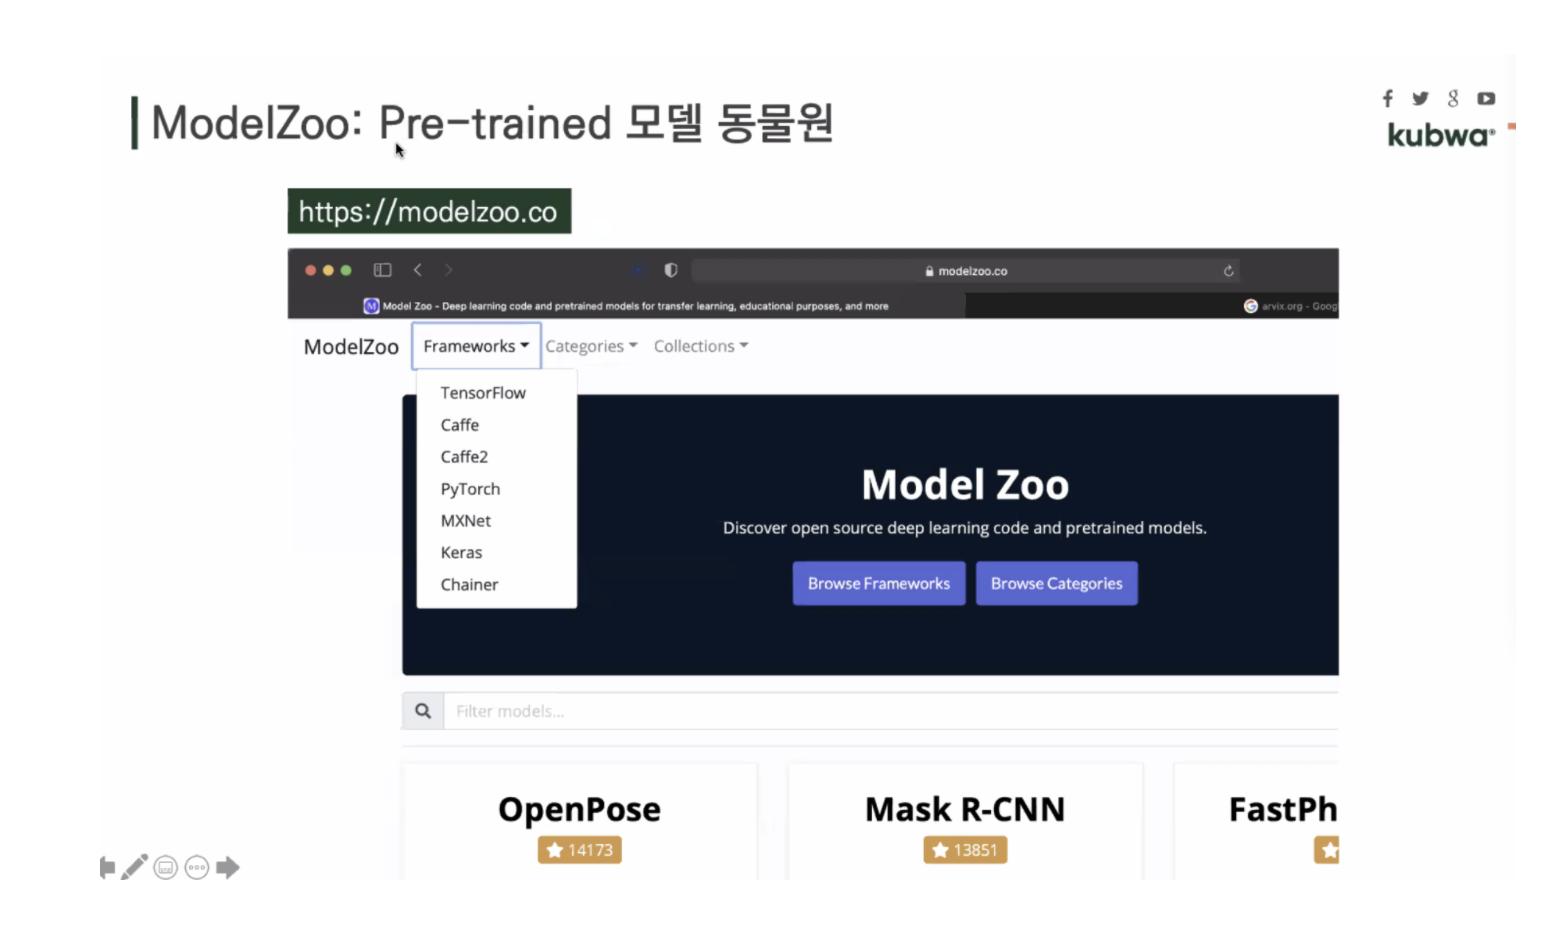Advance to the next slide arrow
1544x952 pixels.
(x=228, y=868)
